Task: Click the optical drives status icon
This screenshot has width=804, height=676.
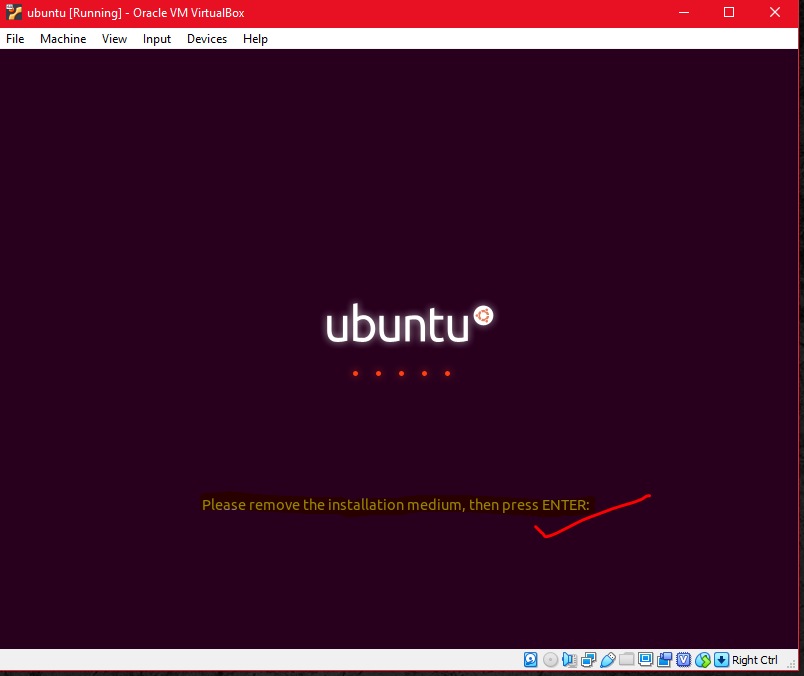Action: coord(550,660)
